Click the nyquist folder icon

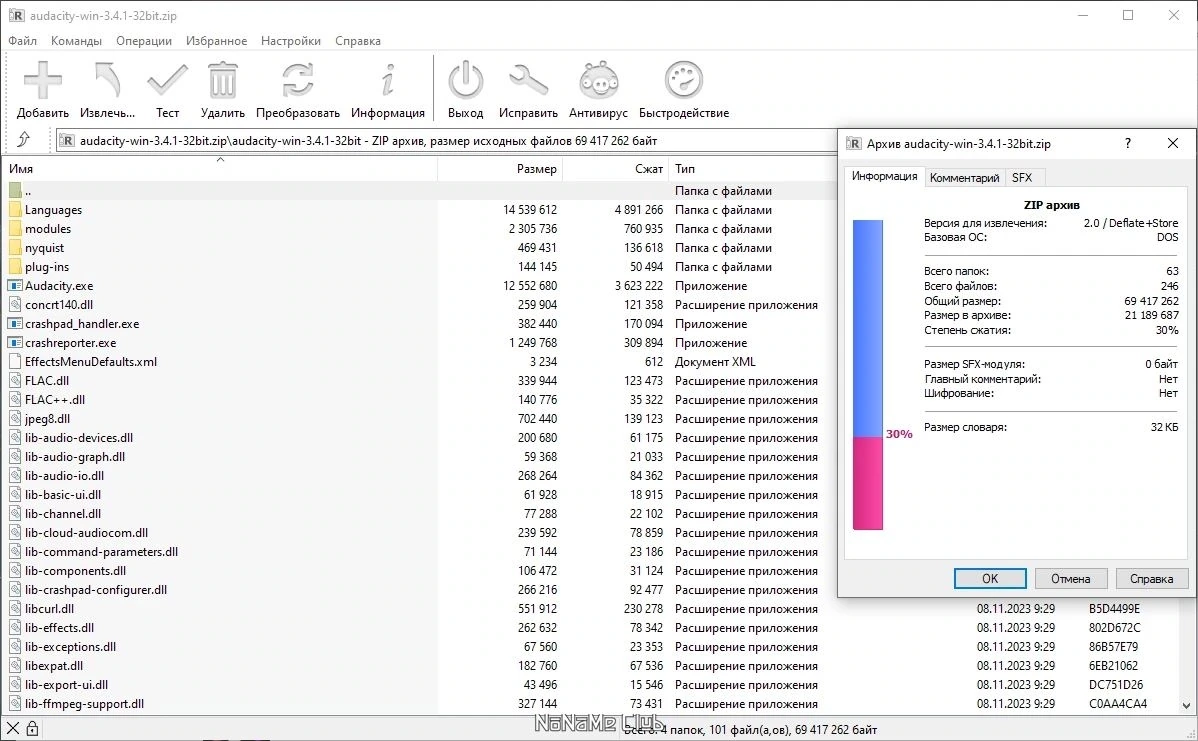pos(15,248)
